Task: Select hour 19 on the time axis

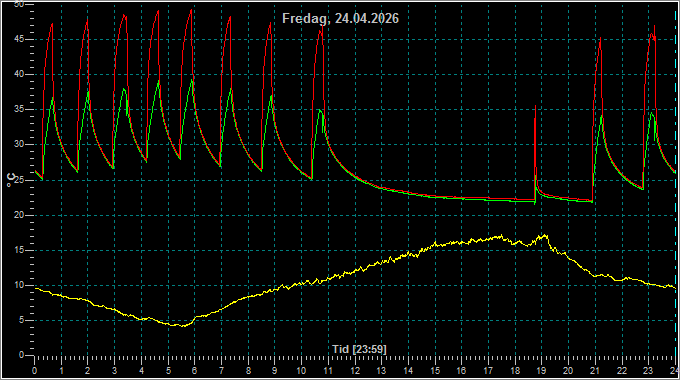Action: coord(541,371)
